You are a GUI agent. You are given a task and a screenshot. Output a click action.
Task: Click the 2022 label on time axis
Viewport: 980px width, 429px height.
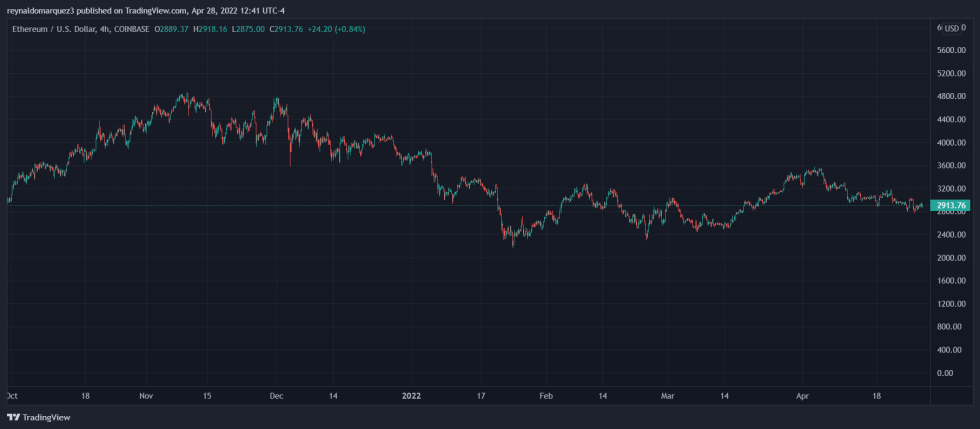411,396
